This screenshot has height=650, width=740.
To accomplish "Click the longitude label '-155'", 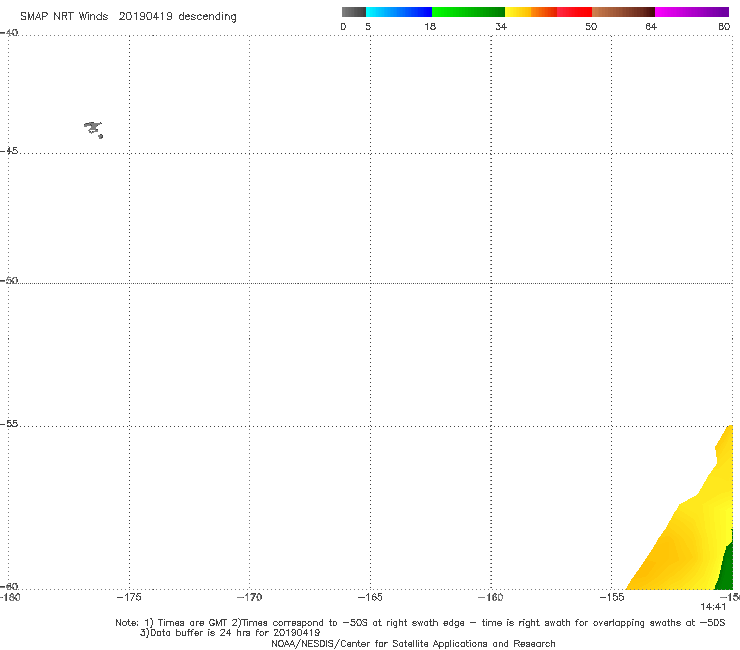I will (x=612, y=598).
